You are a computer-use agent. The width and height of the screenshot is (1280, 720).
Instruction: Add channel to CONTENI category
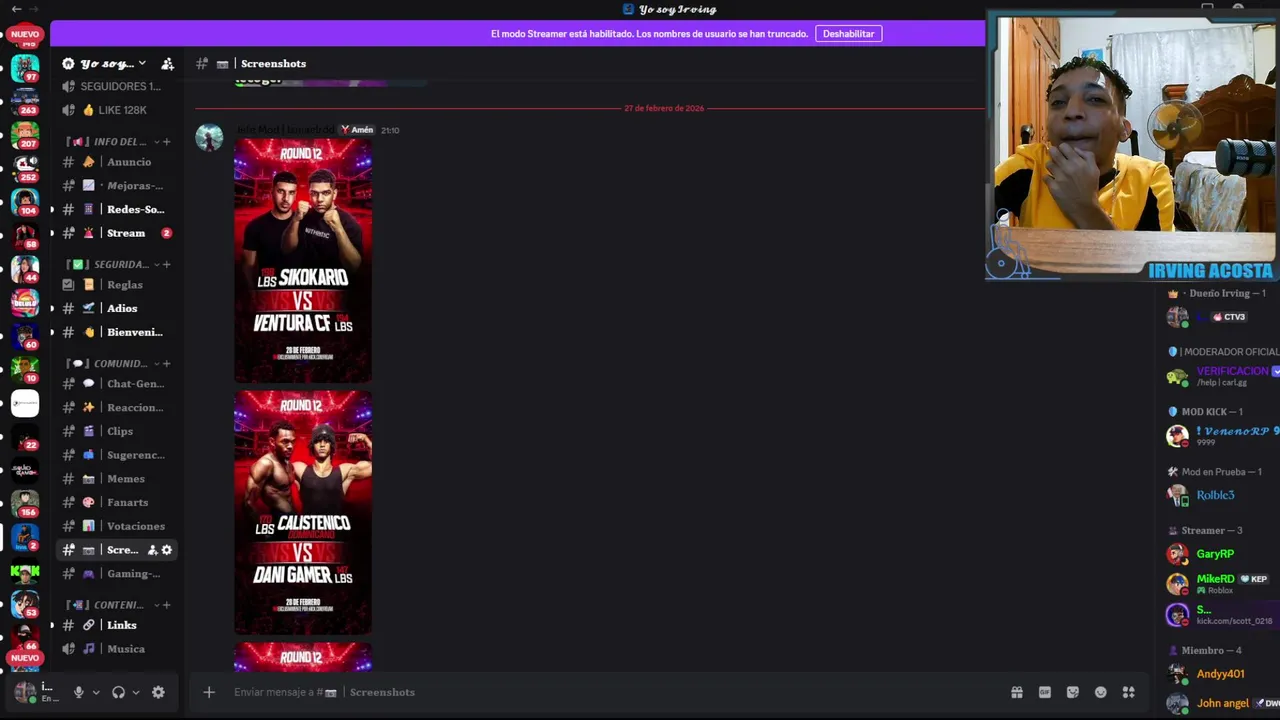pyautogui.click(x=166, y=605)
